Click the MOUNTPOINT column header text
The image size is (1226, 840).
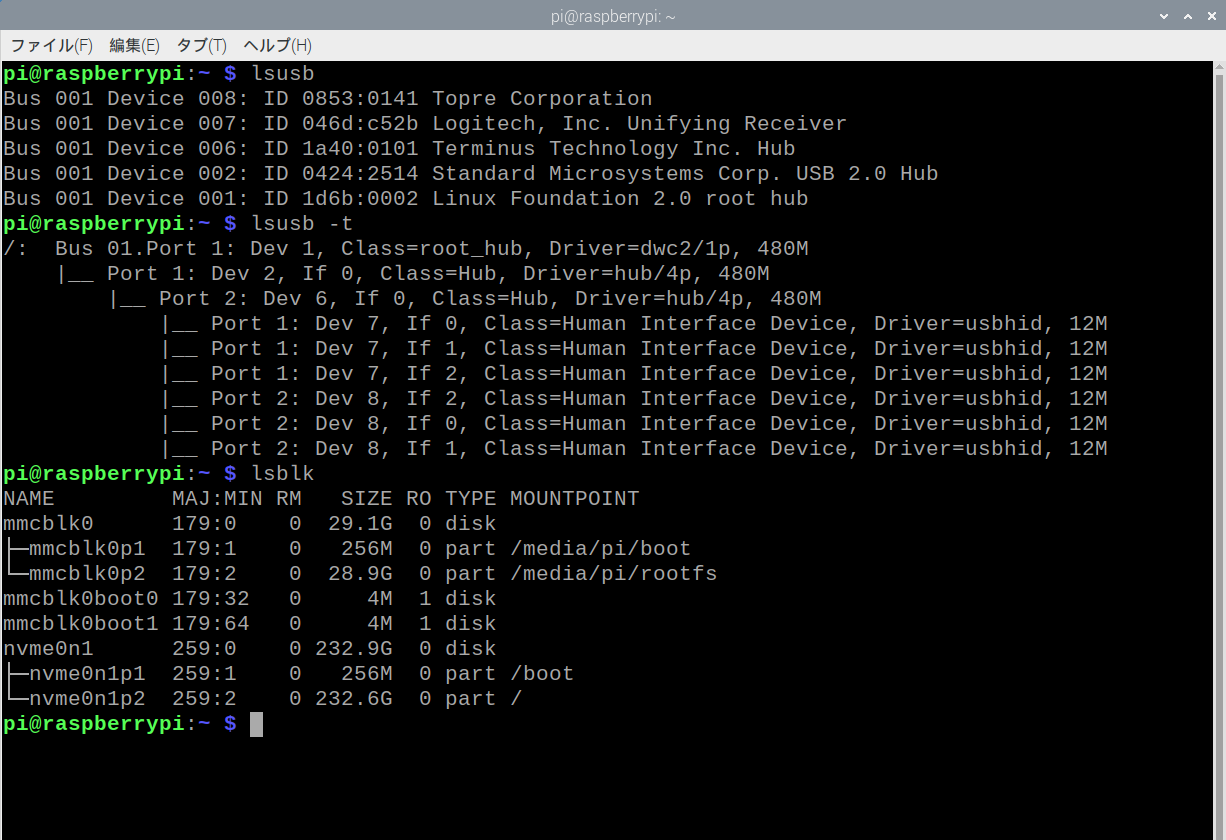coord(574,497)
